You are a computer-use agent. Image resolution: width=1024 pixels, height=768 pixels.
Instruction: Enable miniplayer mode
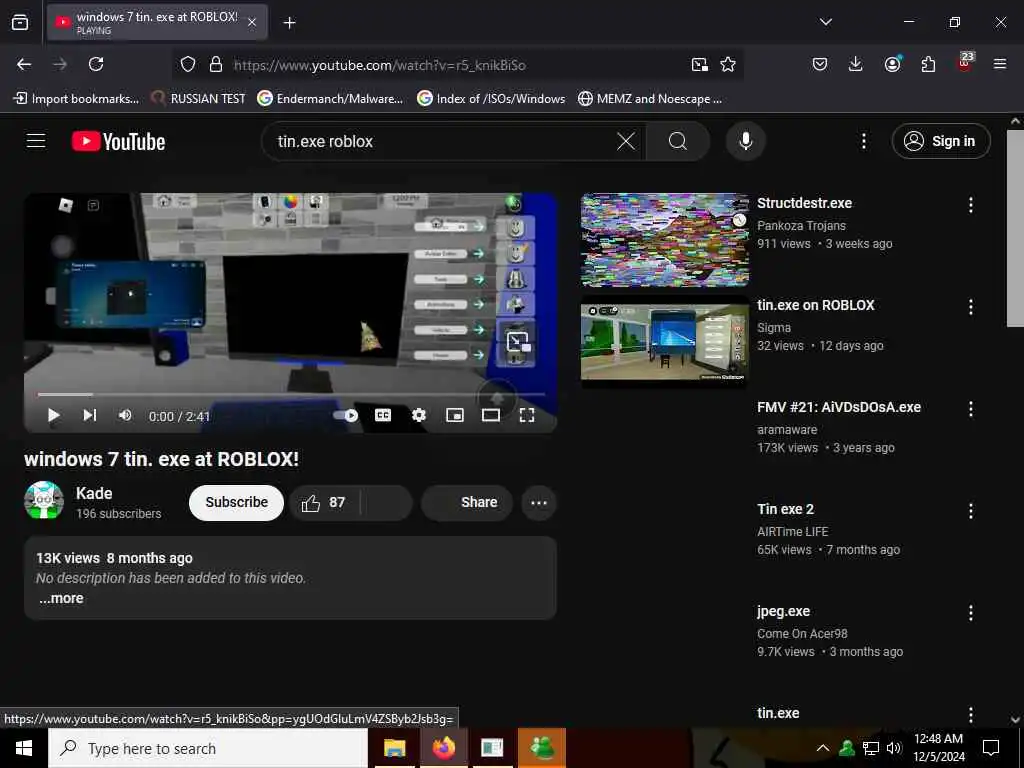point(455,415)
